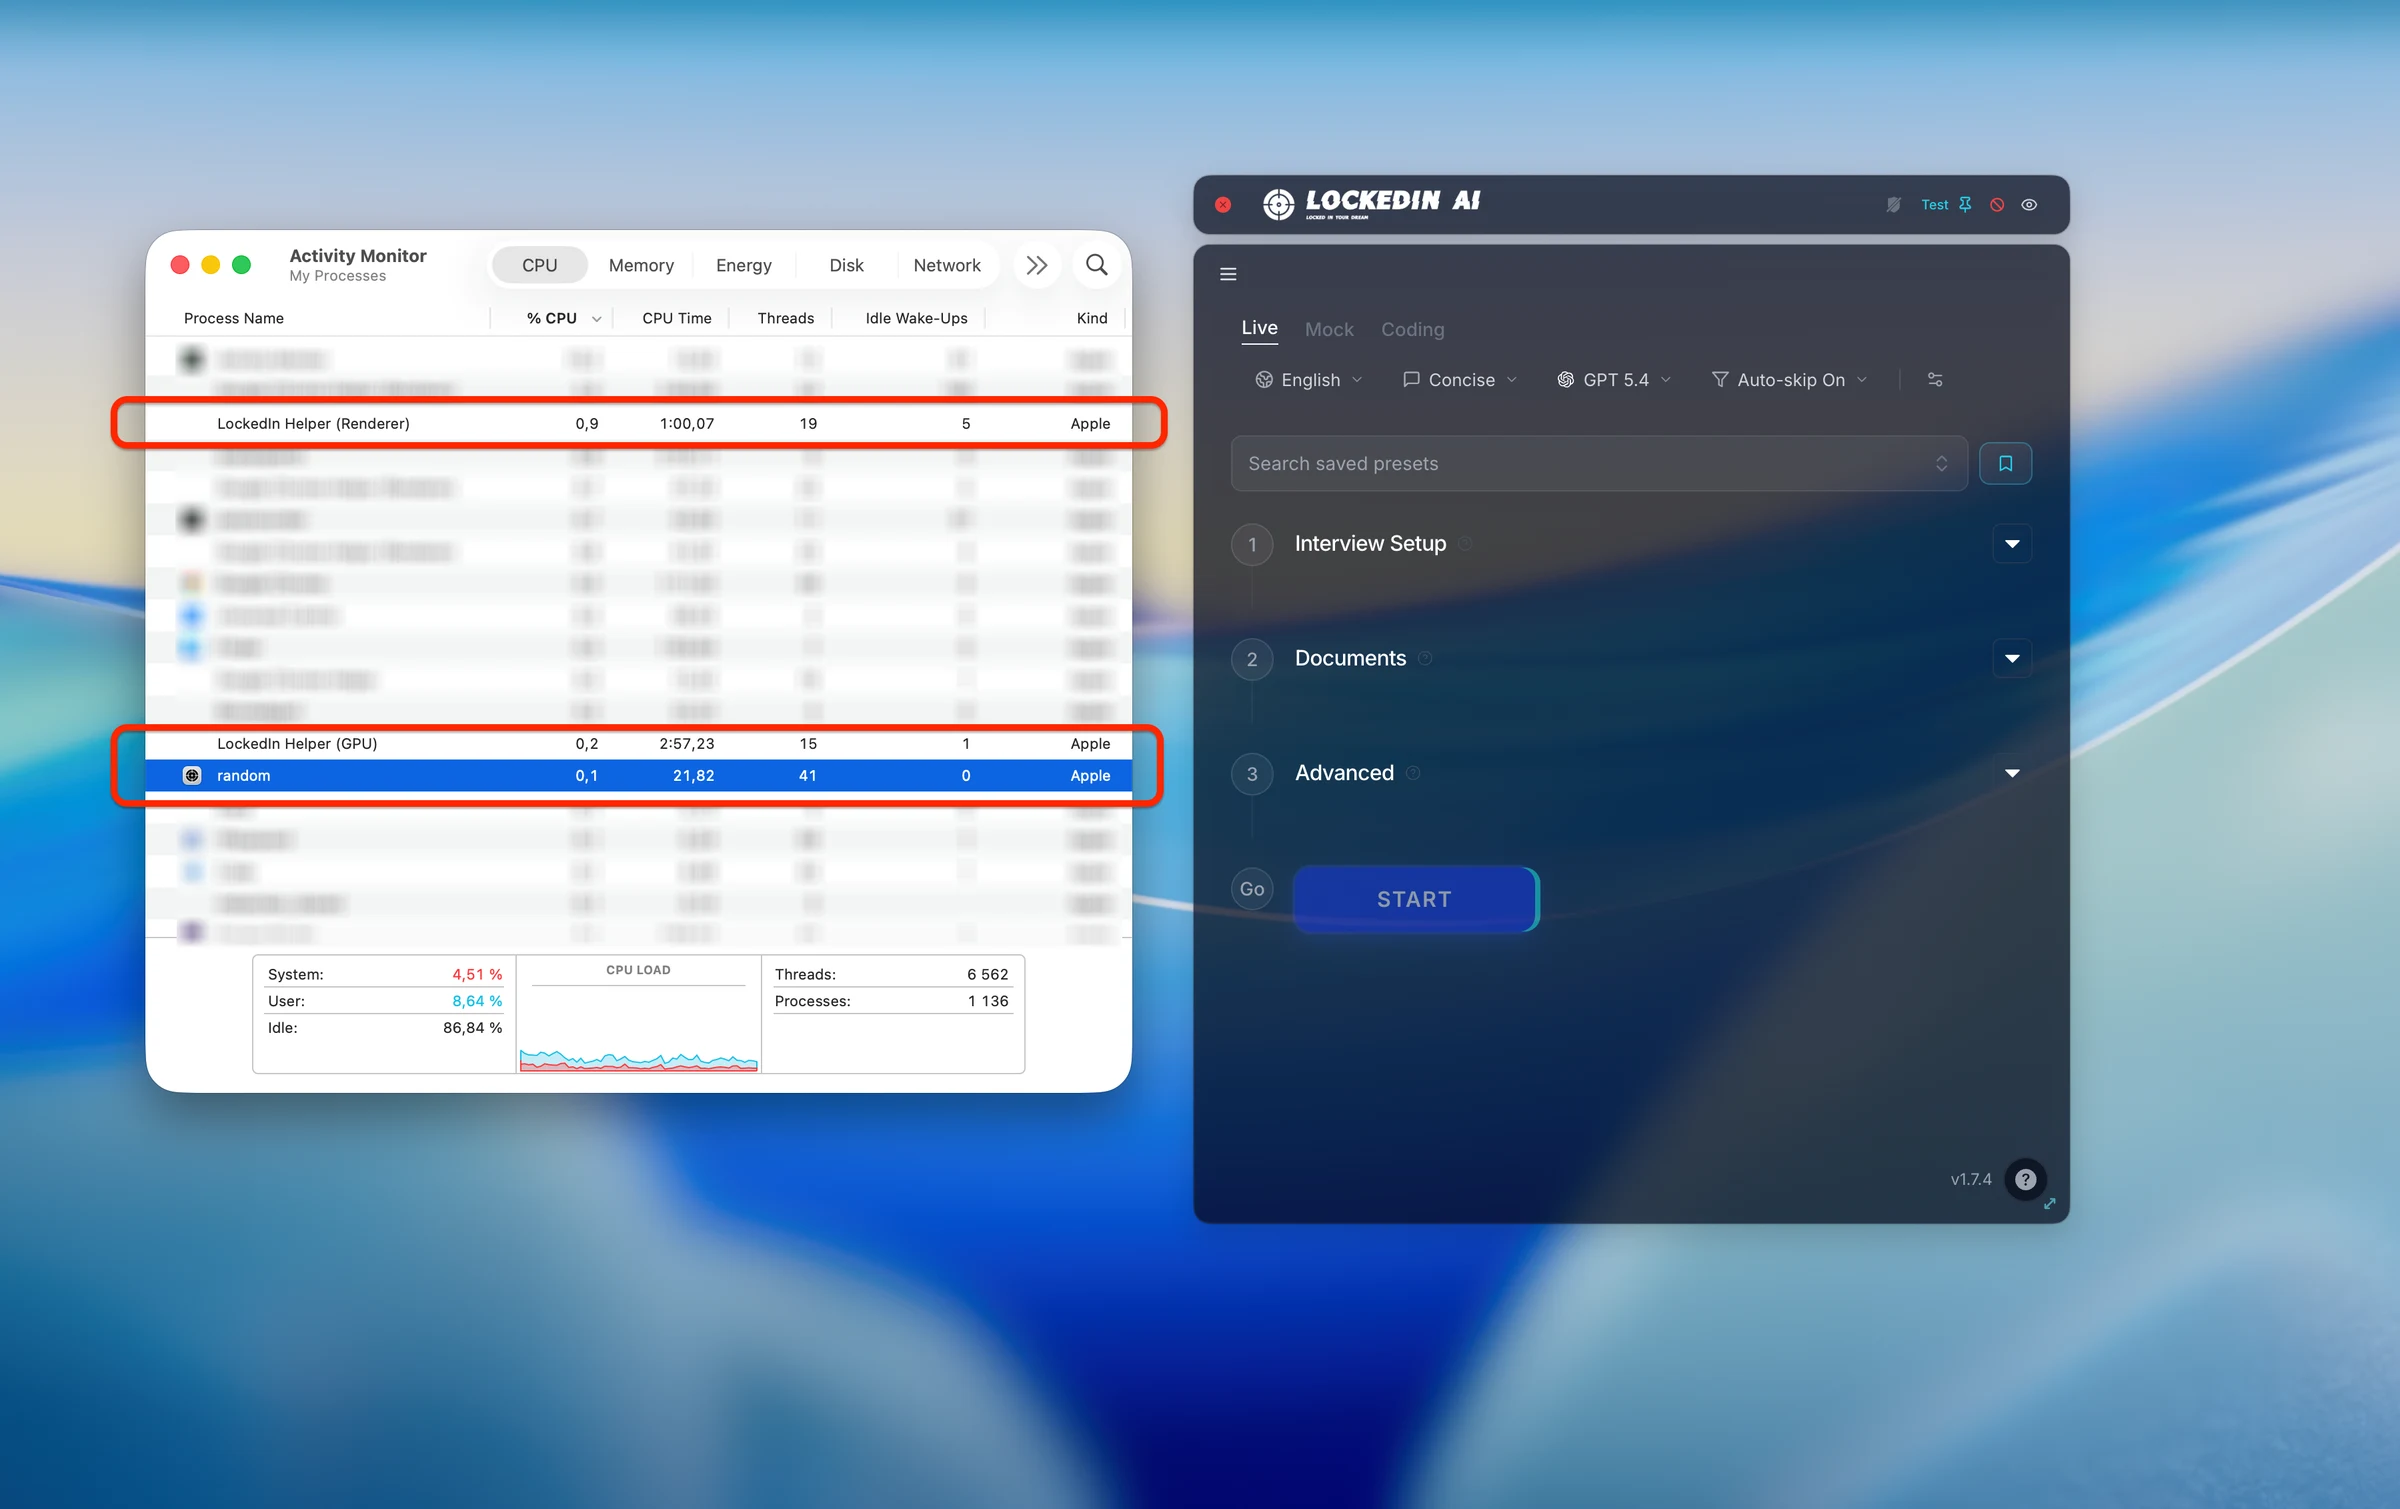
Task: Sort by the Idle Wake-Ups column header
Action: 915,318
